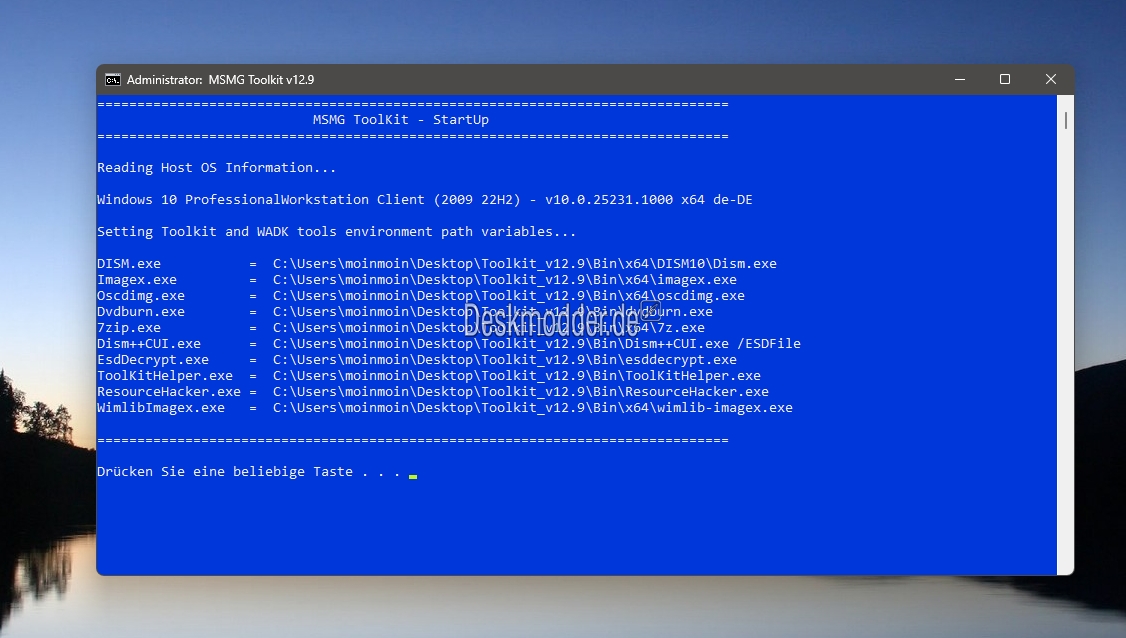Click the 'EsdDecrypt.exe' label

click(153, 360)
